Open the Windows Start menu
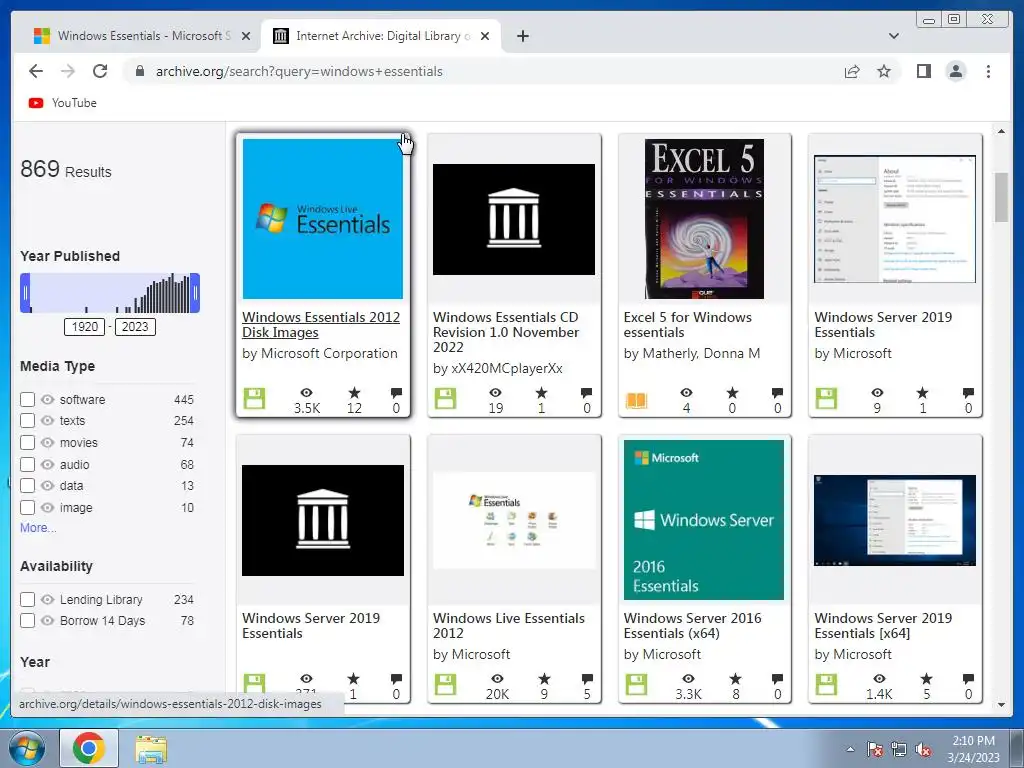Viewport: 1024px width, 768px height. click(27, 748)
